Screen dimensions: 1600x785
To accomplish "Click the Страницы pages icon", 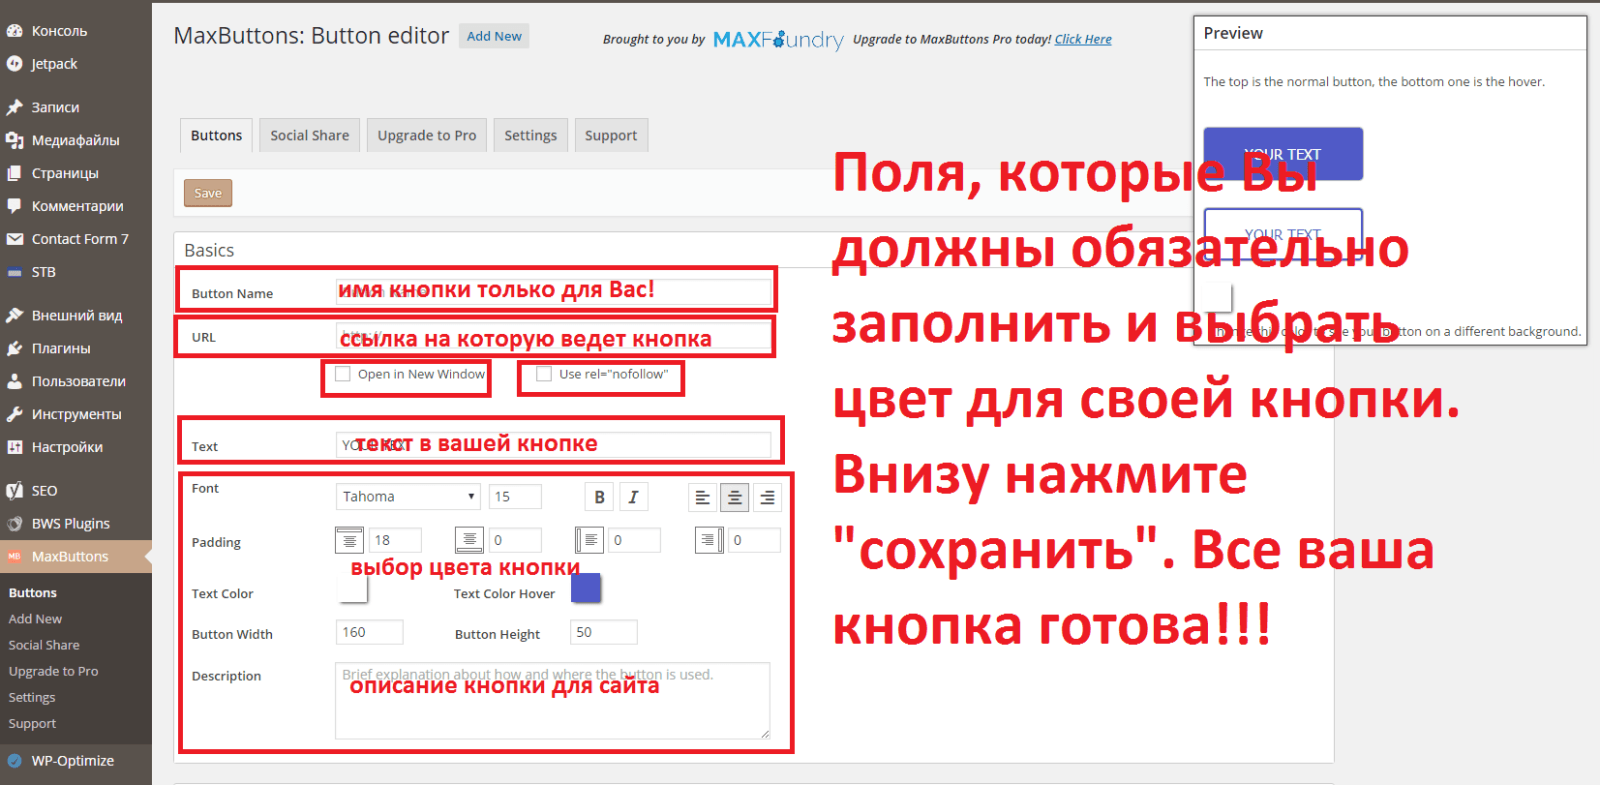I will [x=14, y=173].
